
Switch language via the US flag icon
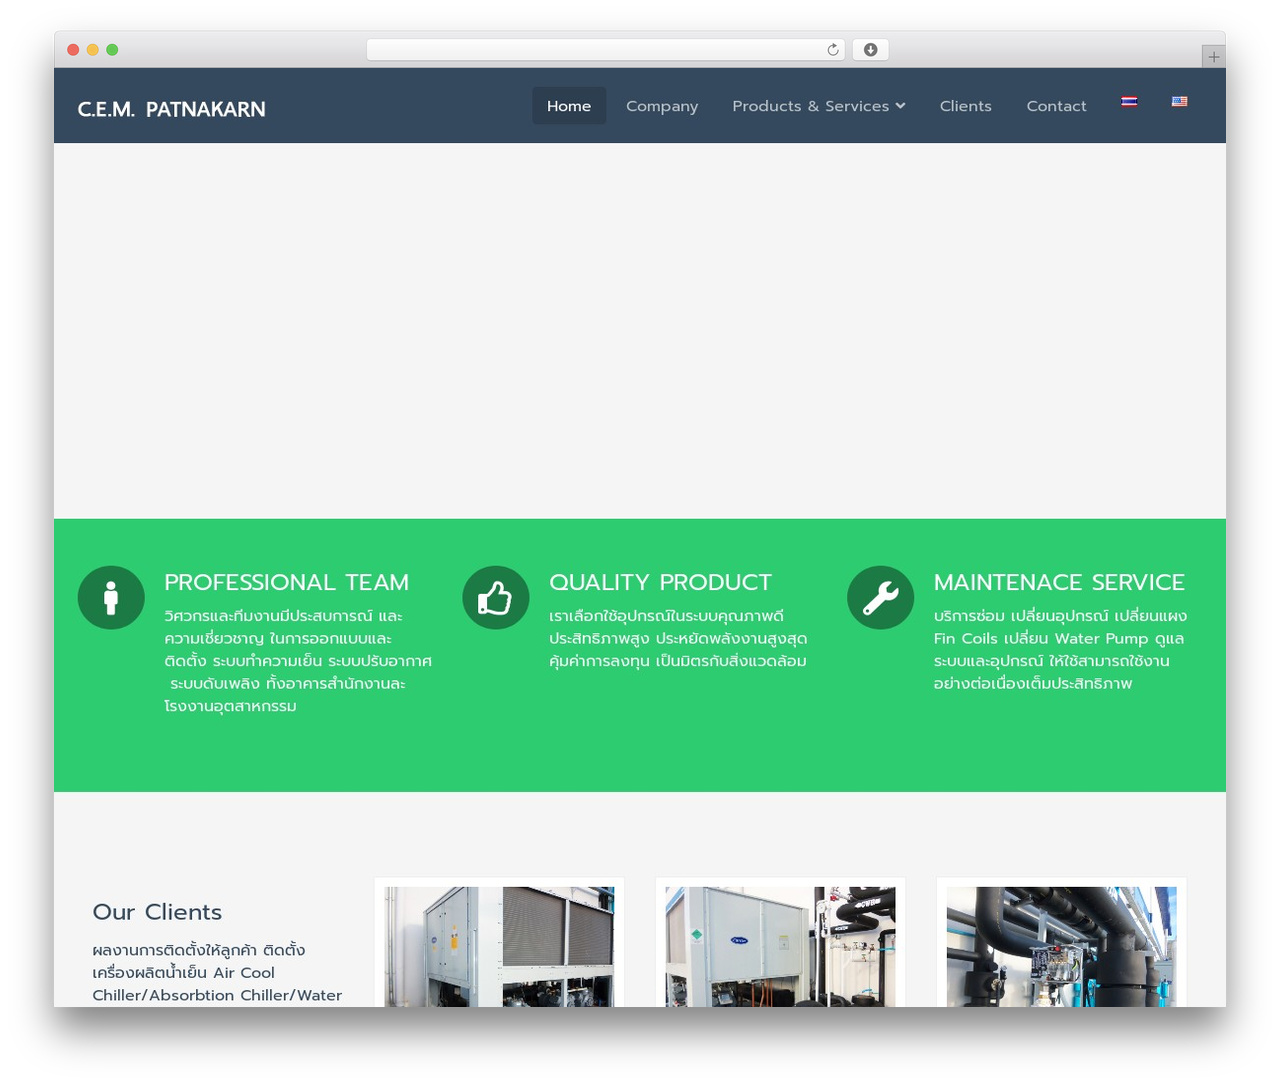pyautogui.click(x=1180, y=101)
